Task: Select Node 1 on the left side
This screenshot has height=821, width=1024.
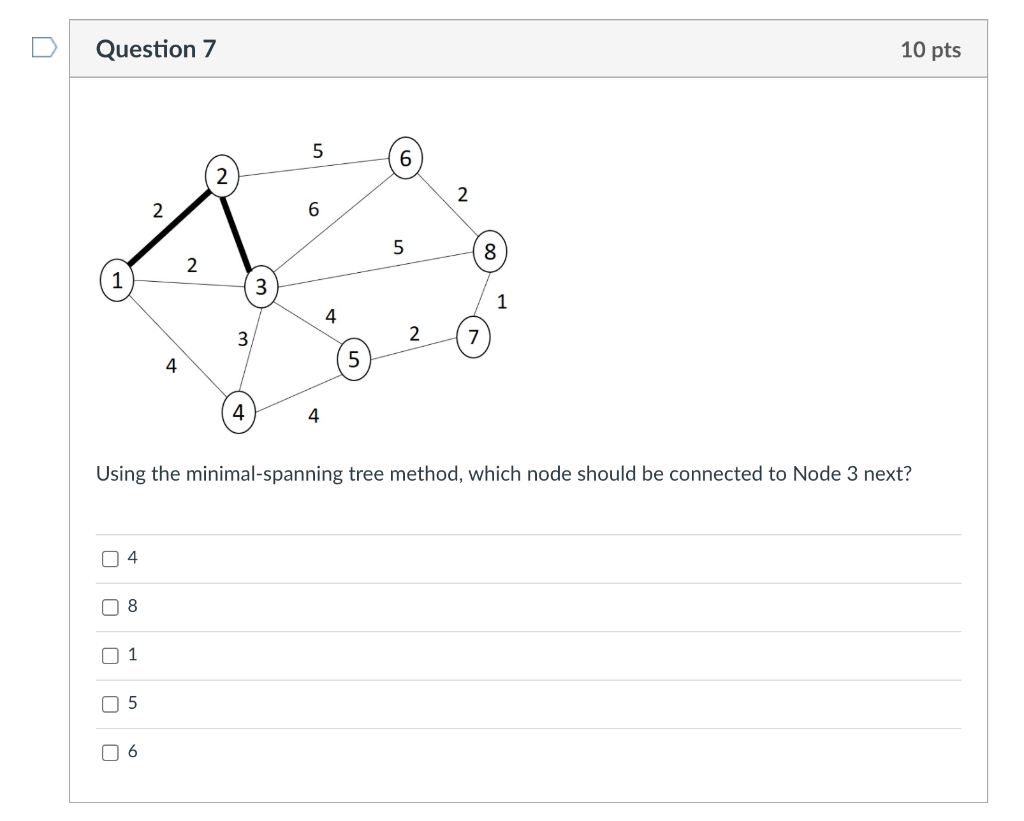Action: pos(116,281)
